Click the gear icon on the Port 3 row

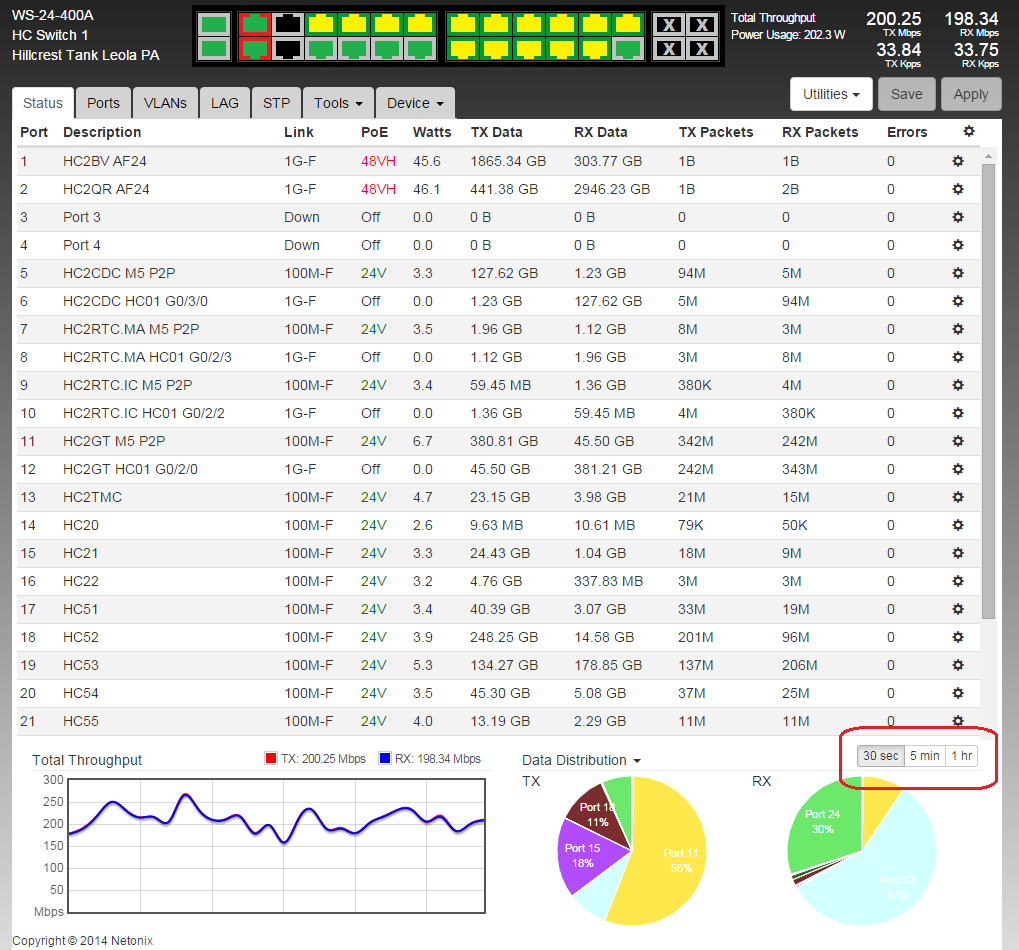click(958, 216)
